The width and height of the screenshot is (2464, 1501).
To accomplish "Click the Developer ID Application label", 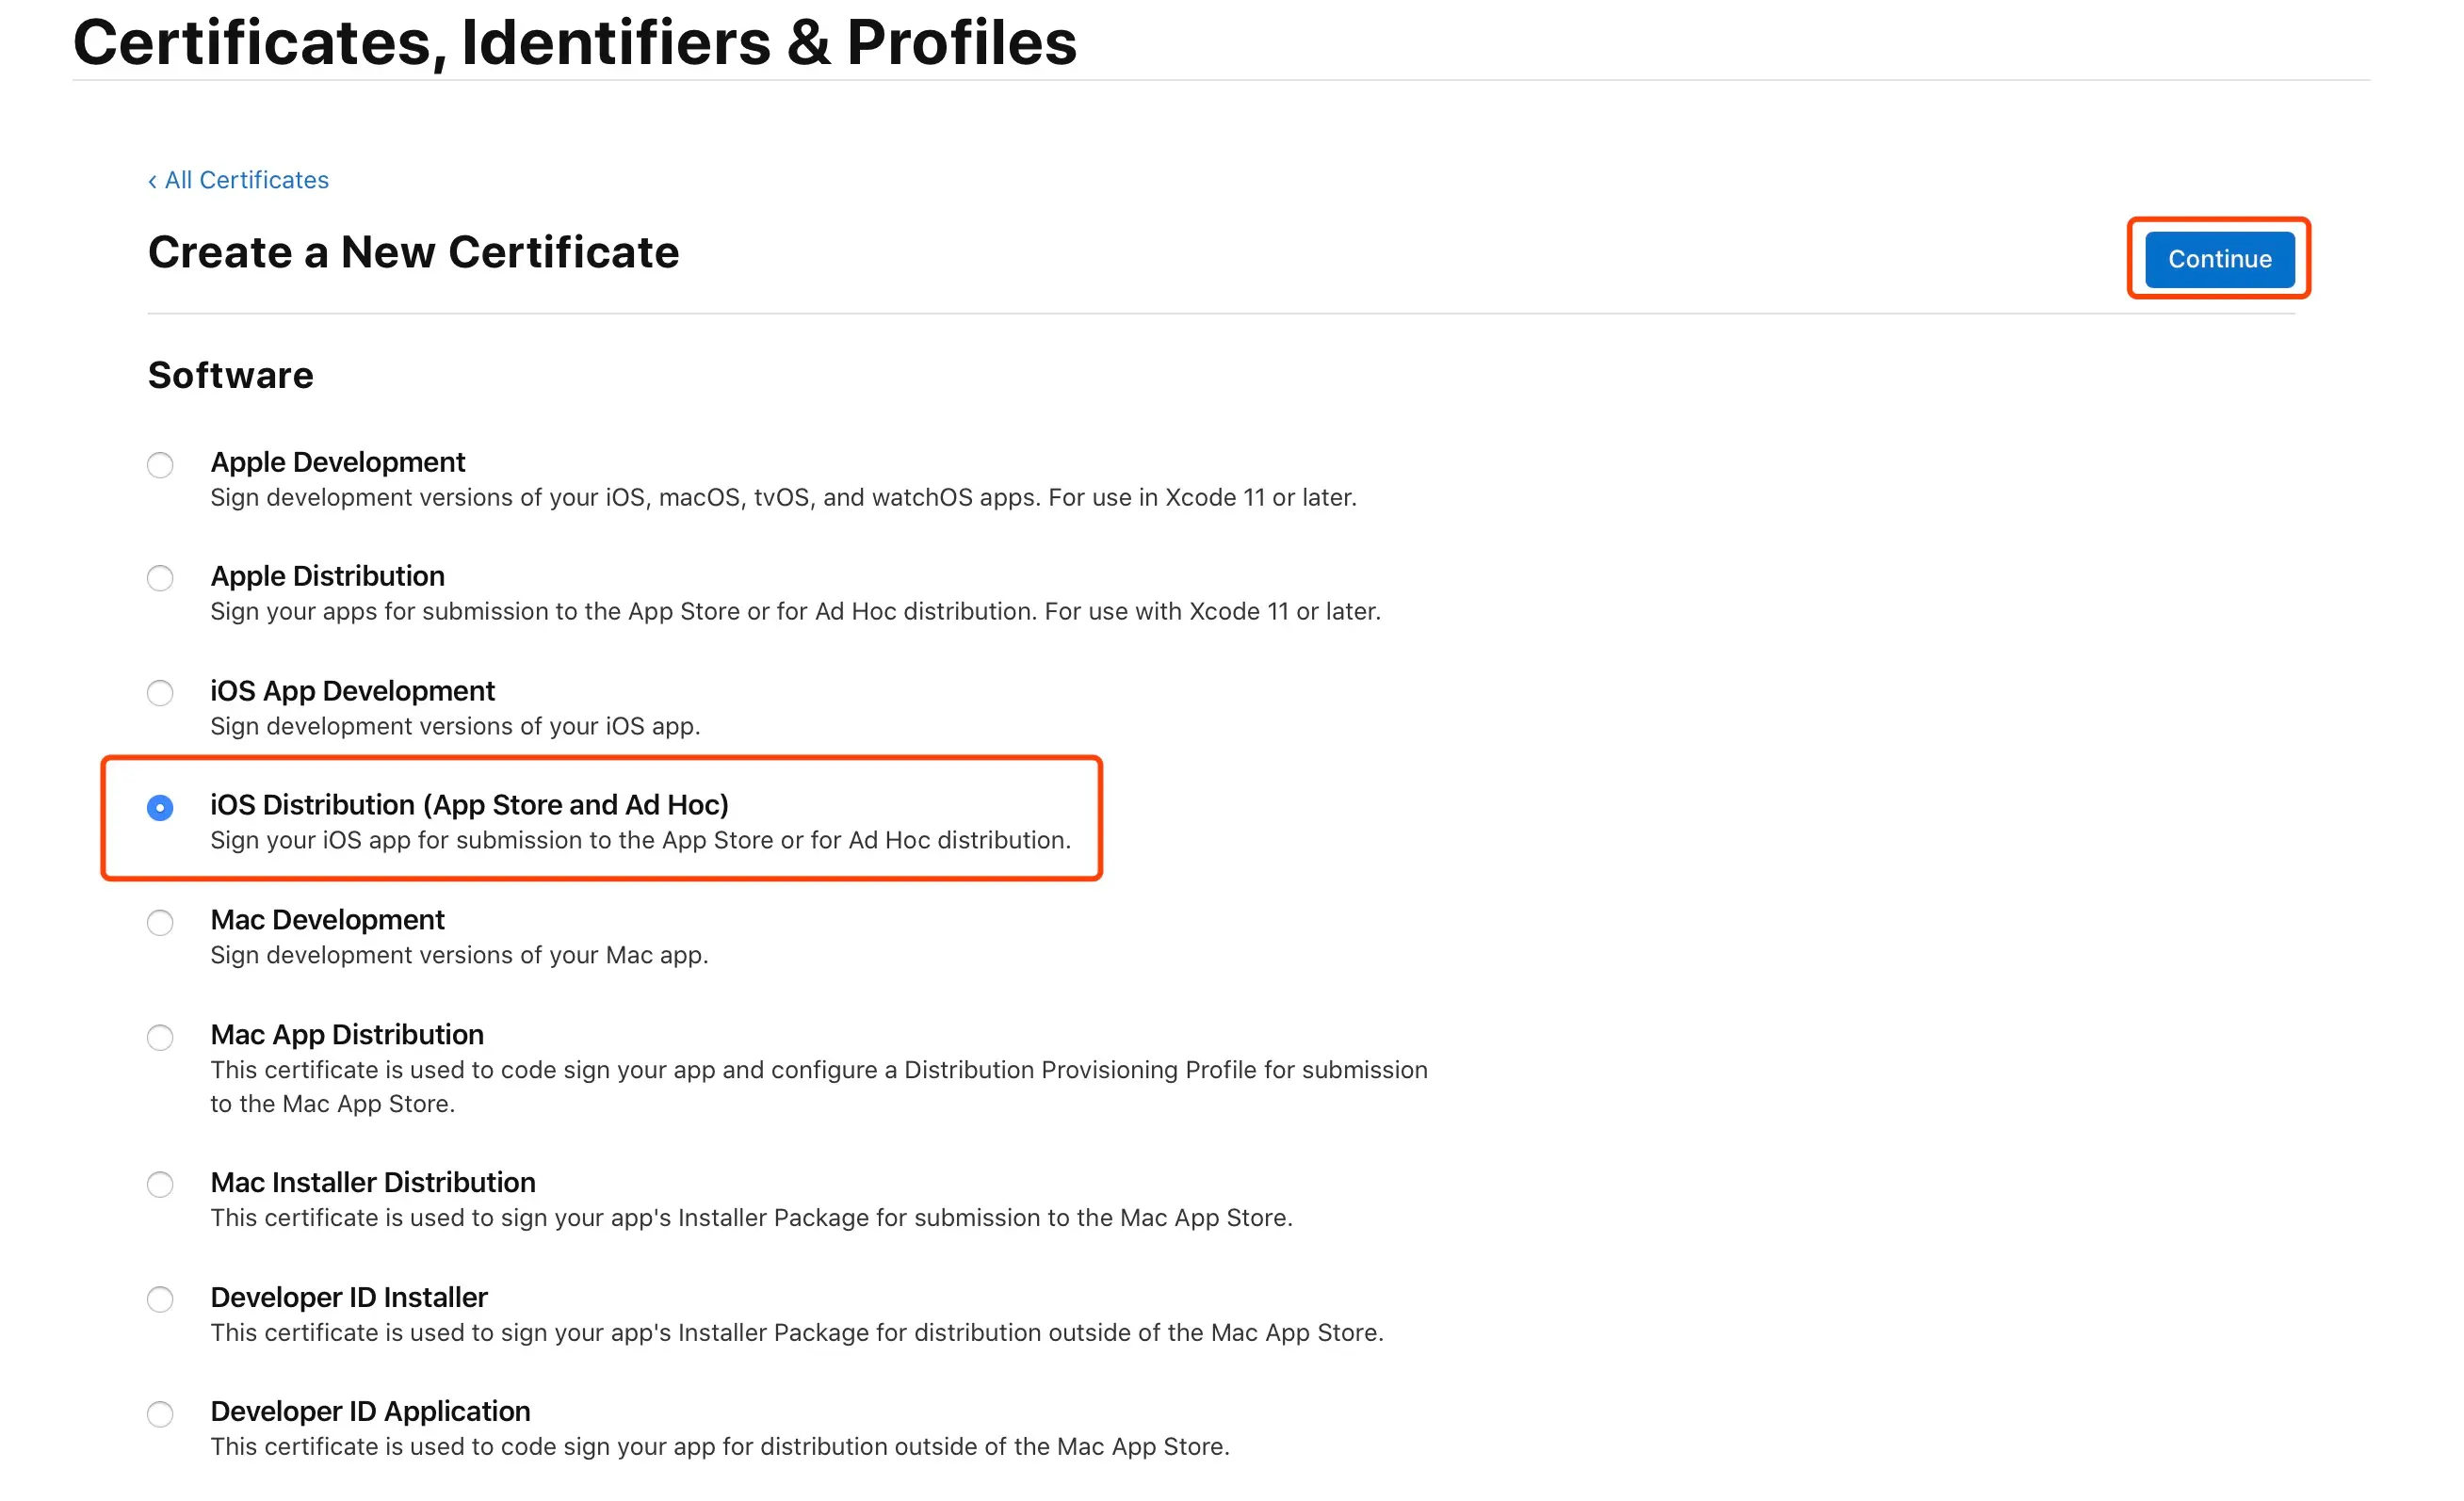I will click(x=370, y=1411).
